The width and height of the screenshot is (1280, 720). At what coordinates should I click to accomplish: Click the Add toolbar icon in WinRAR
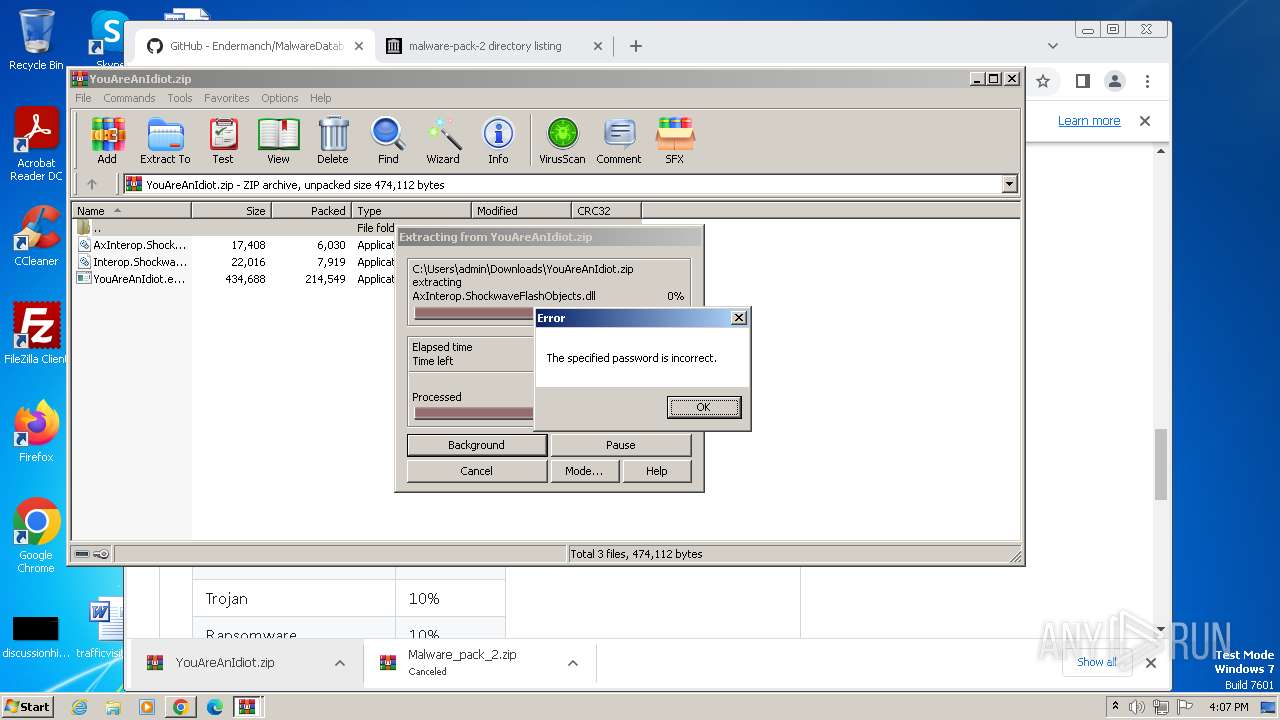[x=107, y=140]
